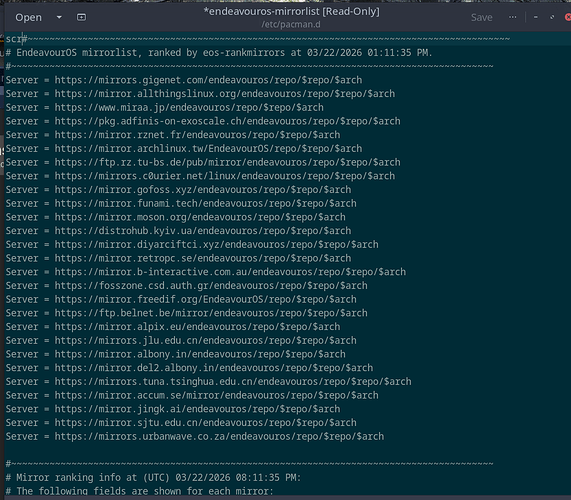The width and height of the screenshot is (571, 500).
Task: Minimize the text editor window
Action: pos(536,17)
